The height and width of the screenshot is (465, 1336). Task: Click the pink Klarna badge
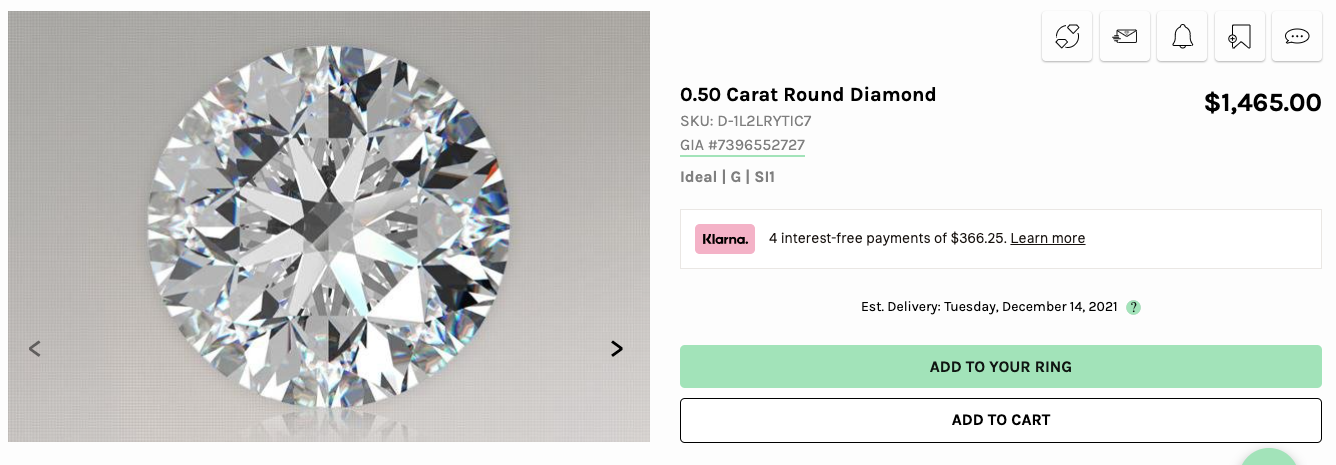pyautogui.click(x=725, y=239)
